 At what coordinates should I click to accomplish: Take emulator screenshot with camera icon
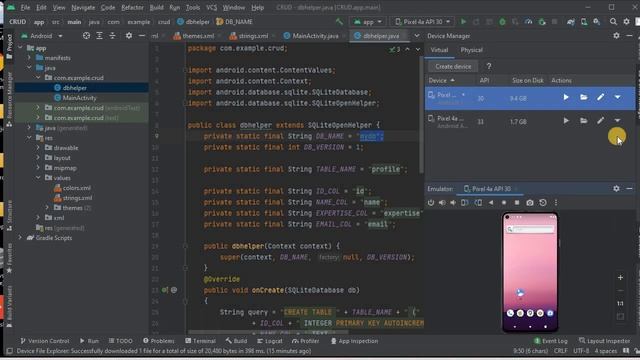coord(530,202)
